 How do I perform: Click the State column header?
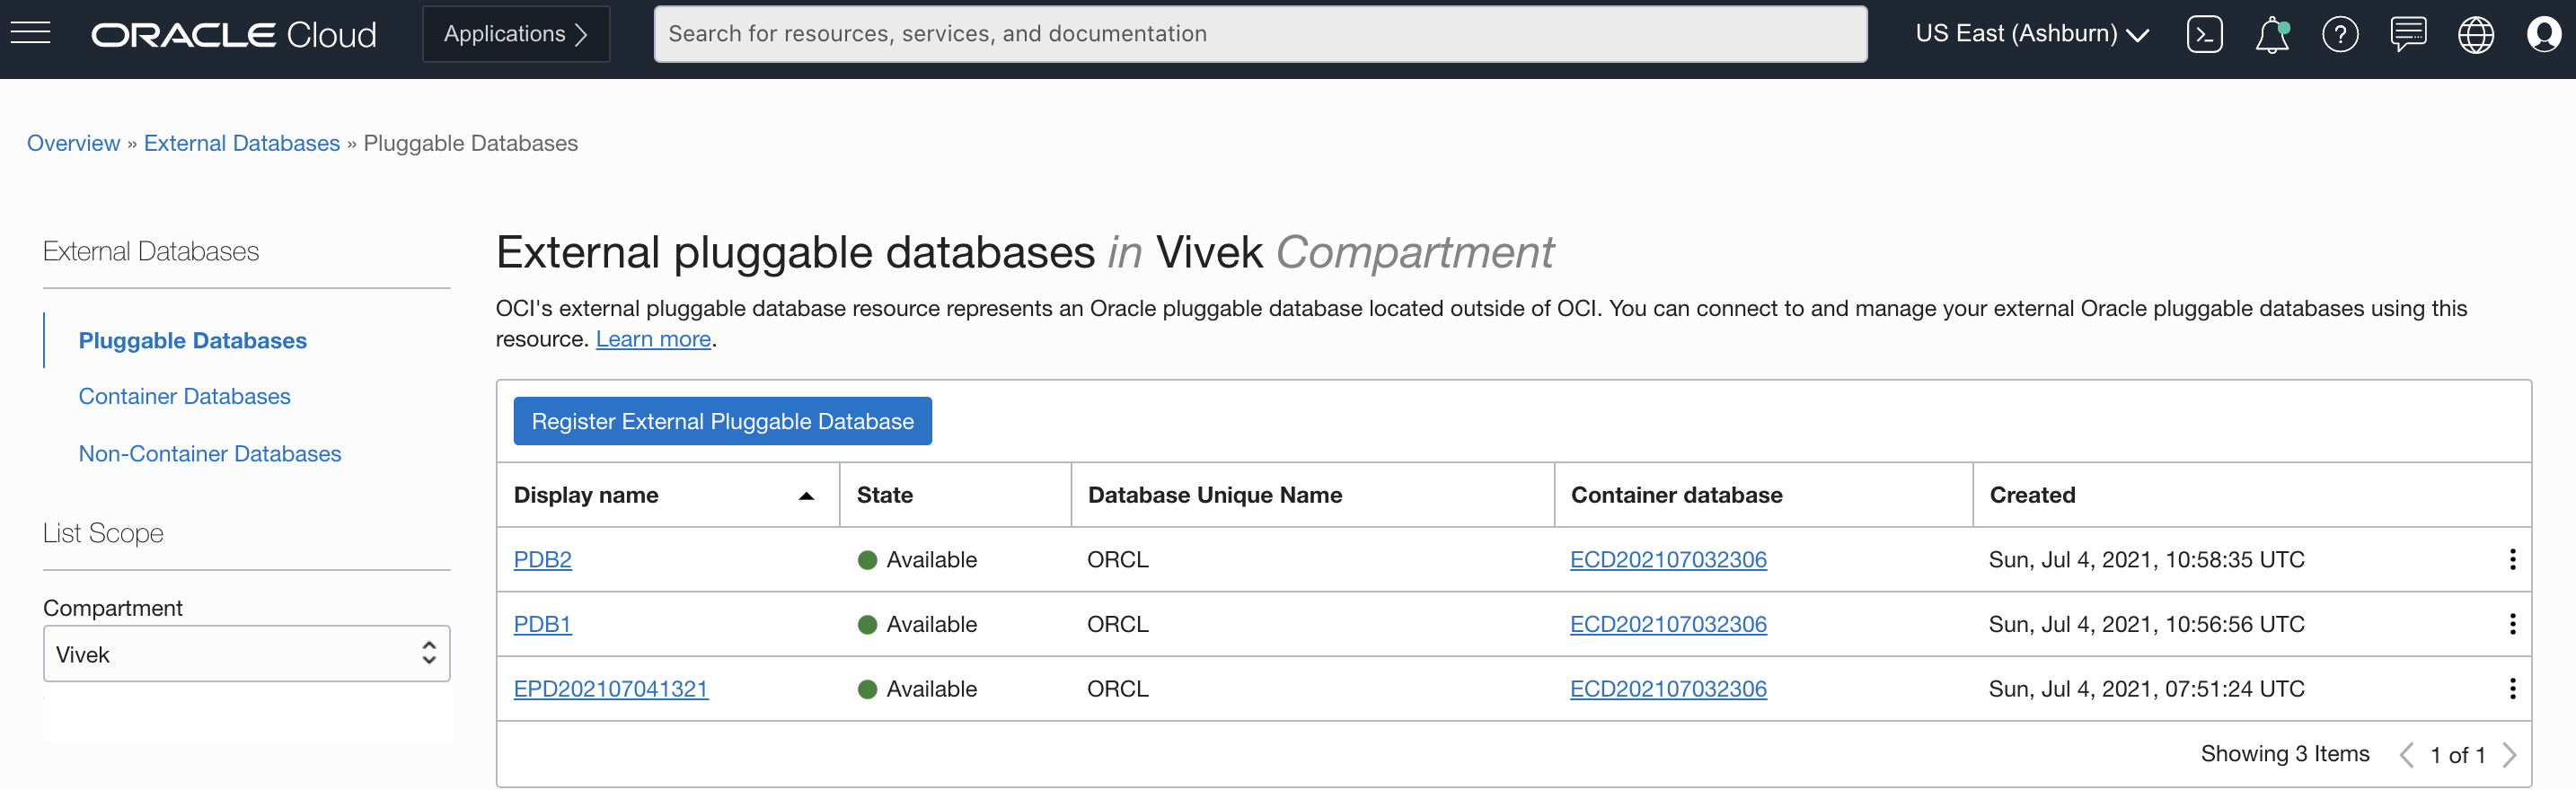(x=884, y=495)
